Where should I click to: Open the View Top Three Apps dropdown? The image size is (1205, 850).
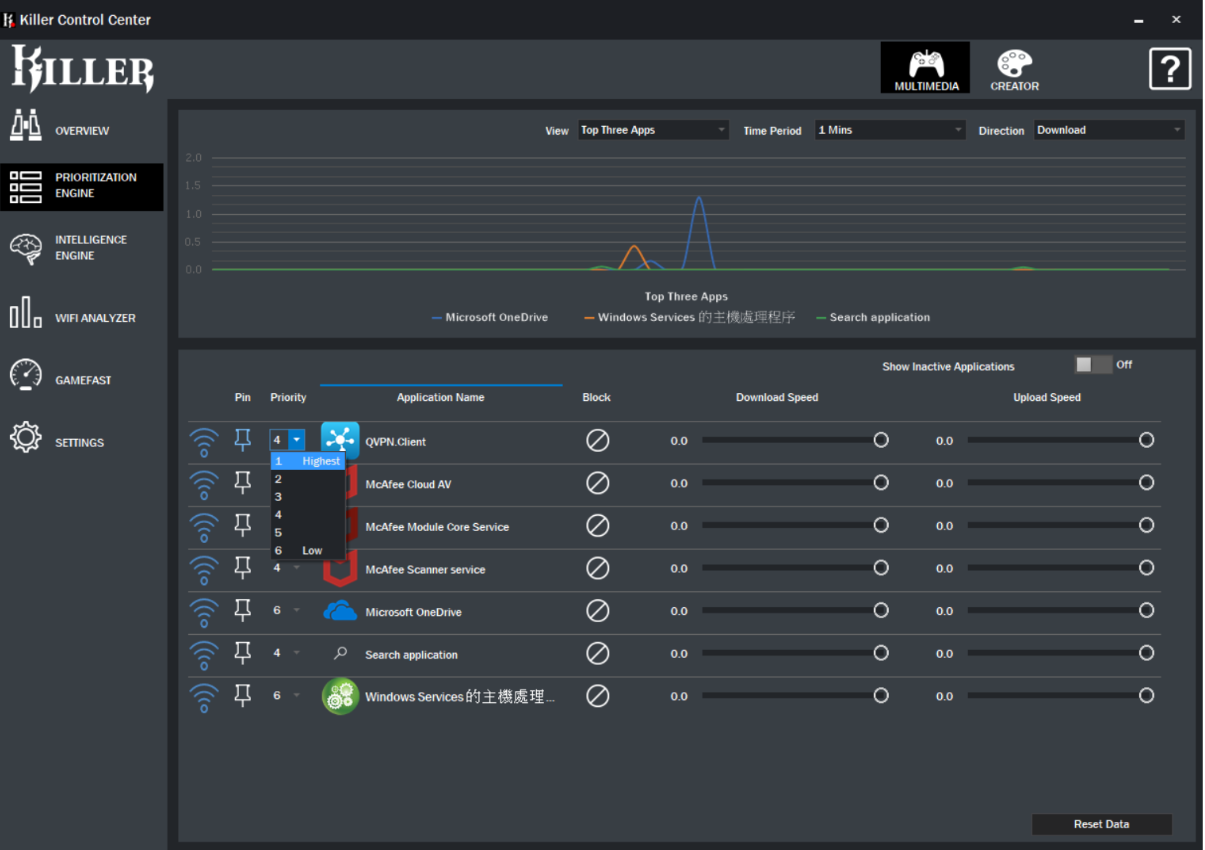(x=653, y=130)
